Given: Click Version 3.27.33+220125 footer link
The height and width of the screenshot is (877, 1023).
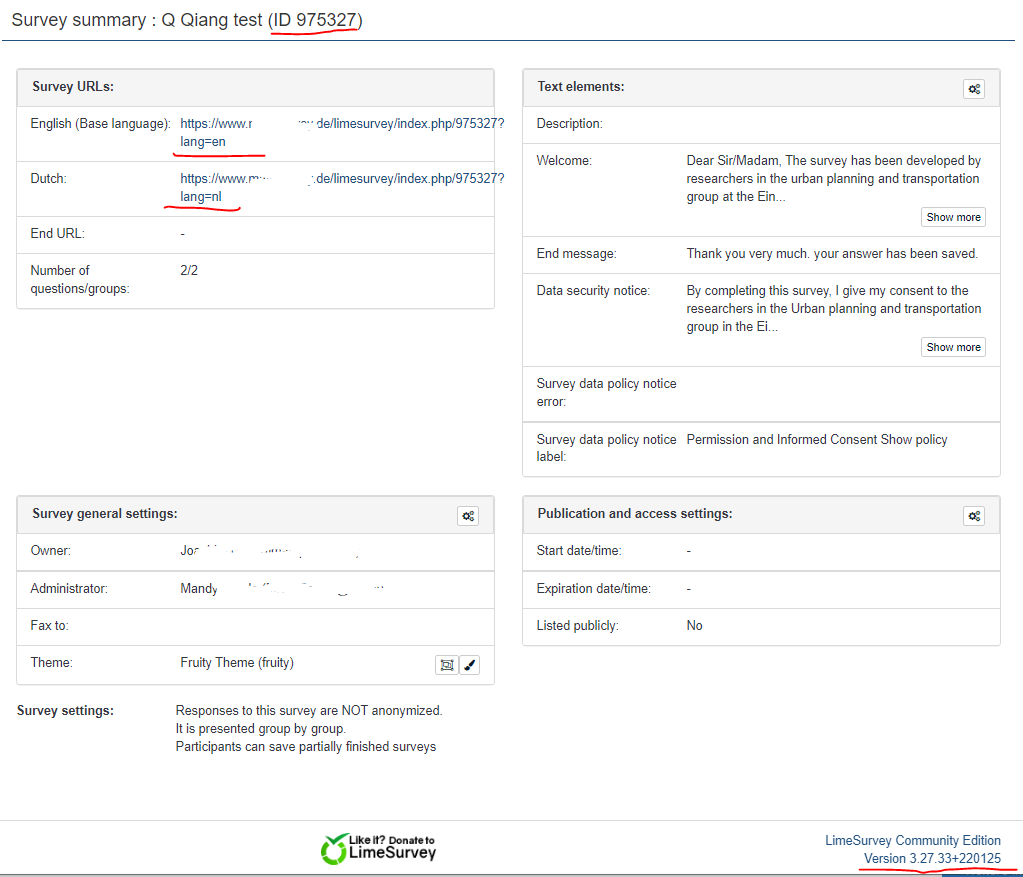Looking at the screenshot, I should pos(932,859).
